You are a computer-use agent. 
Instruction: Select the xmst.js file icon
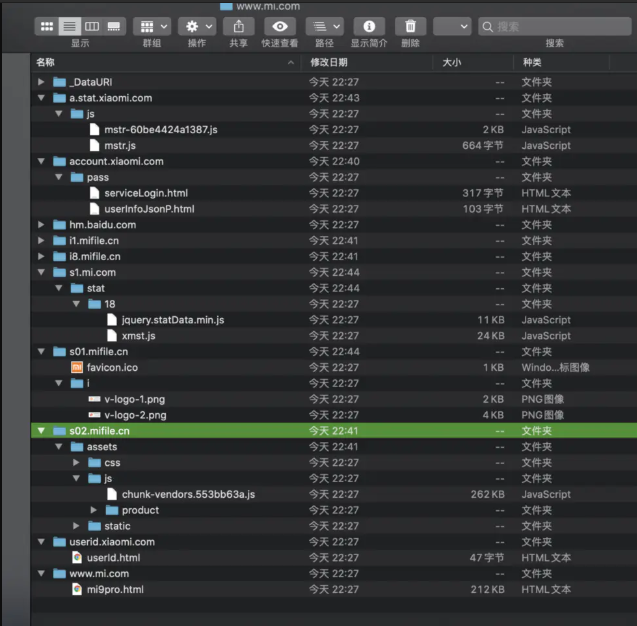point(112,336)
